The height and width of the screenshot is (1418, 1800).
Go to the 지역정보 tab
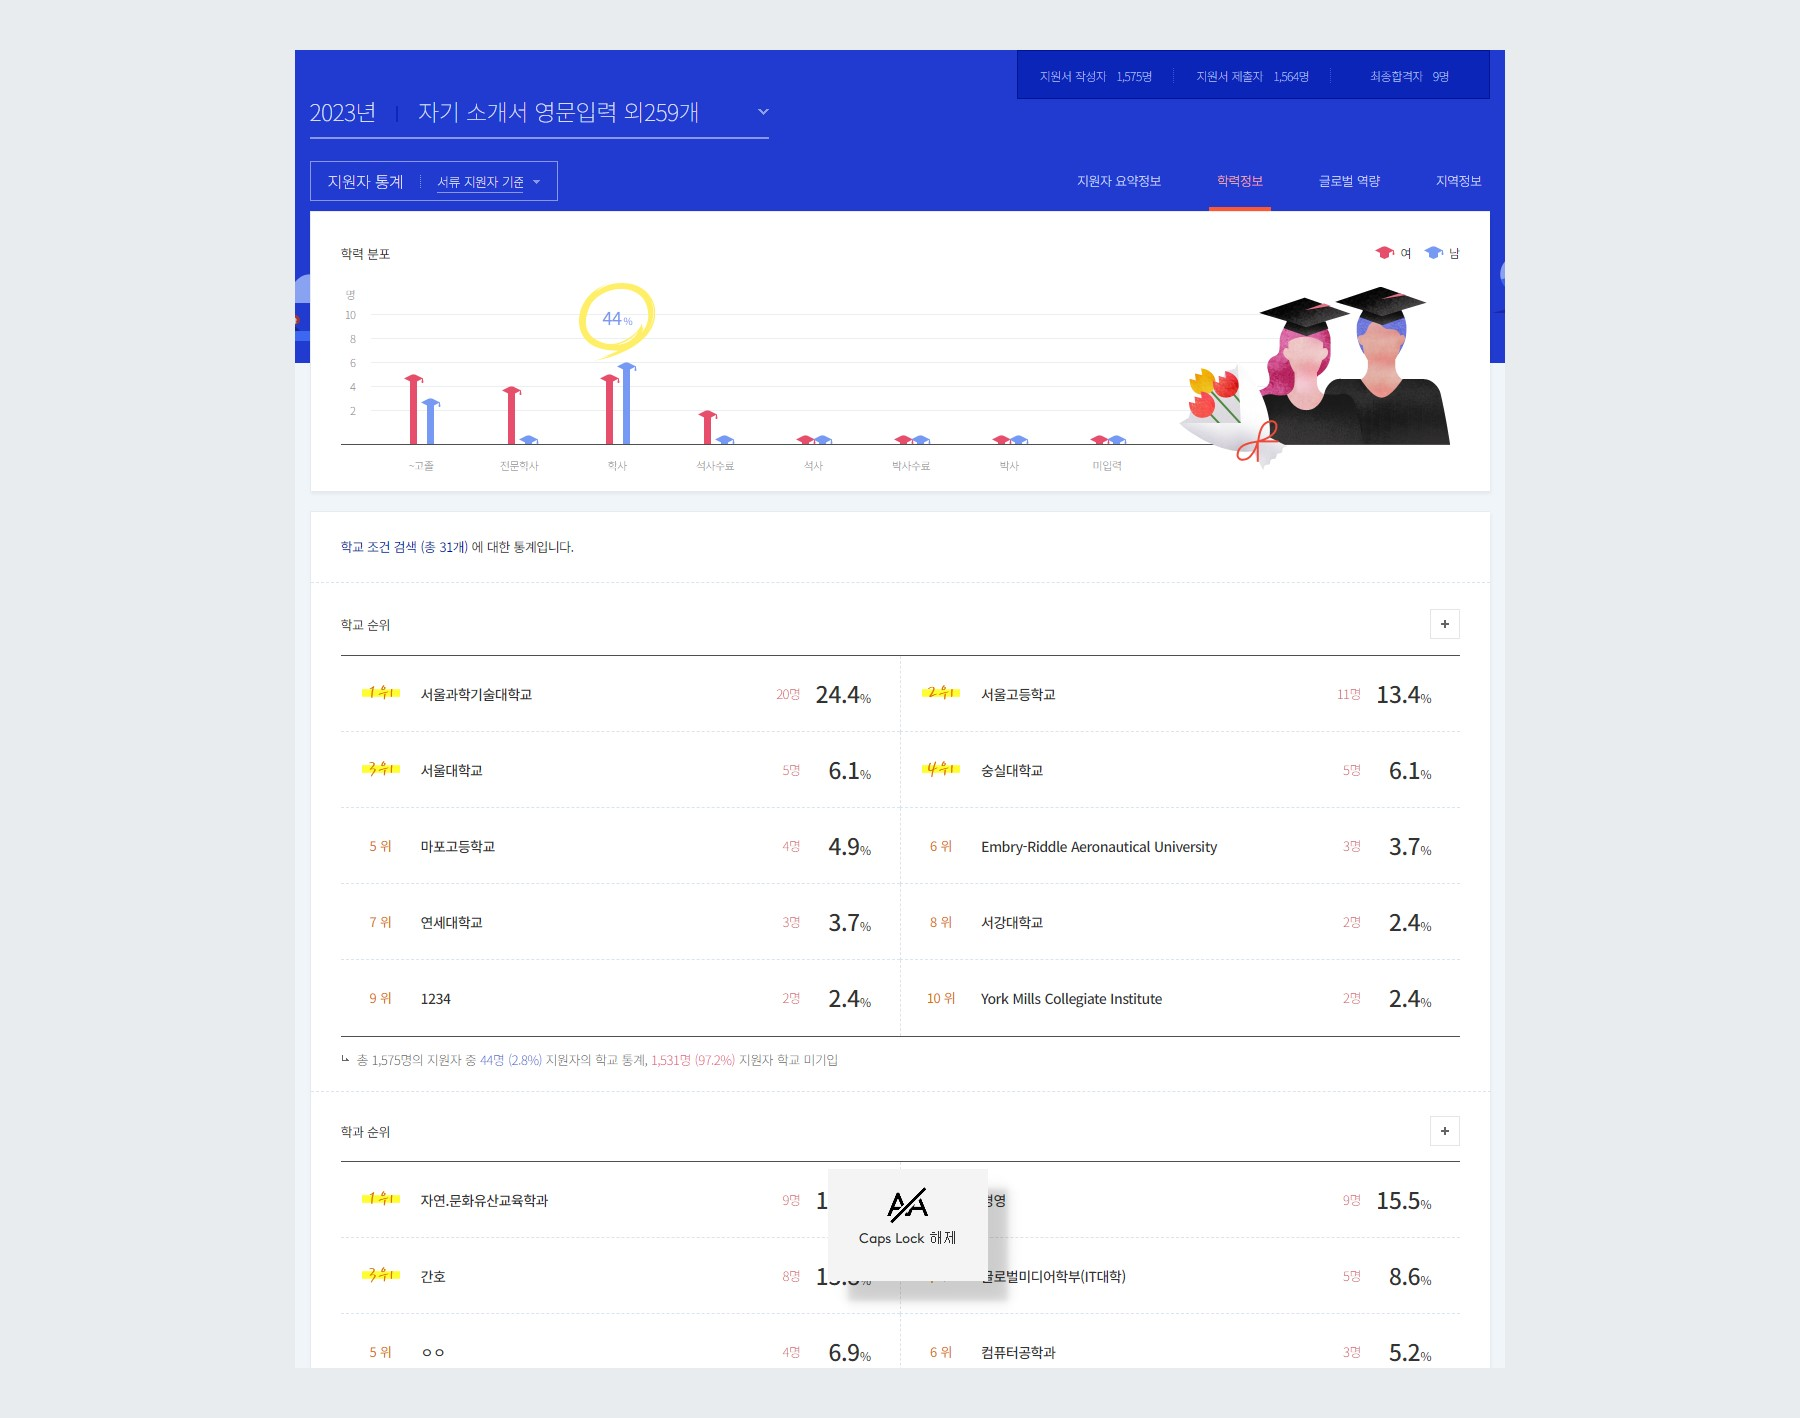1459,181
